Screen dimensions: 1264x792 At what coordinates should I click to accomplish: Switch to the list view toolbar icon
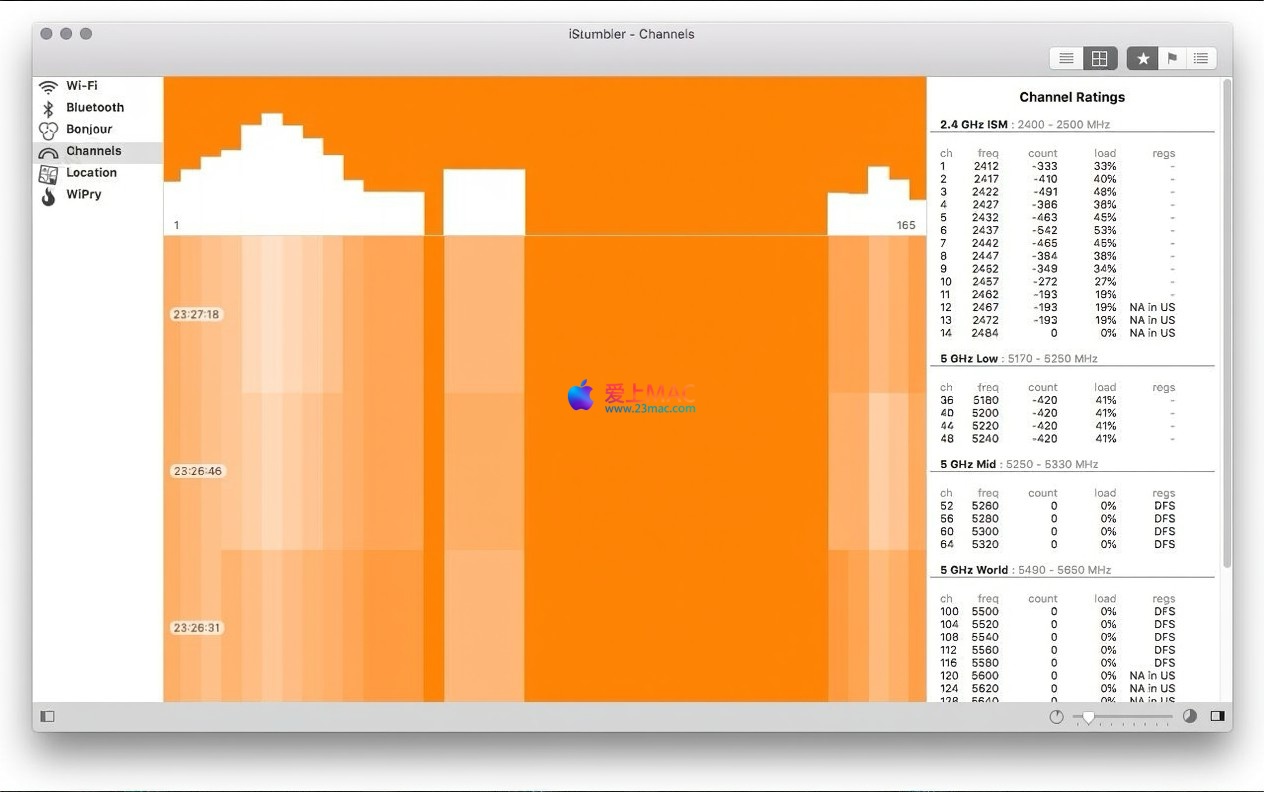click(x=1066, y=59)
